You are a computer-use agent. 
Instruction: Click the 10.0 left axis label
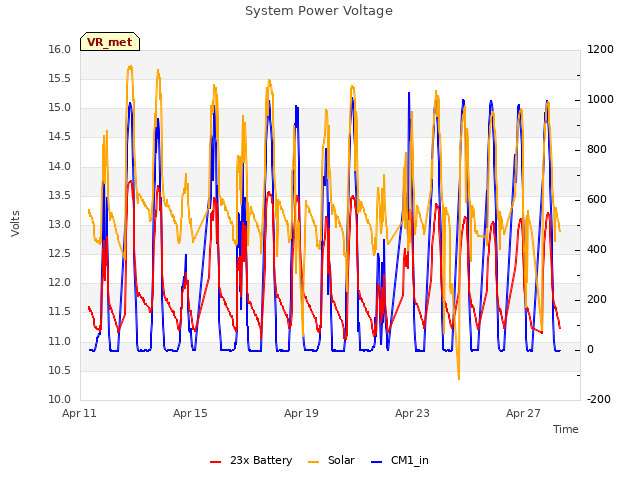pyautogui.click(x=60, y=400)
